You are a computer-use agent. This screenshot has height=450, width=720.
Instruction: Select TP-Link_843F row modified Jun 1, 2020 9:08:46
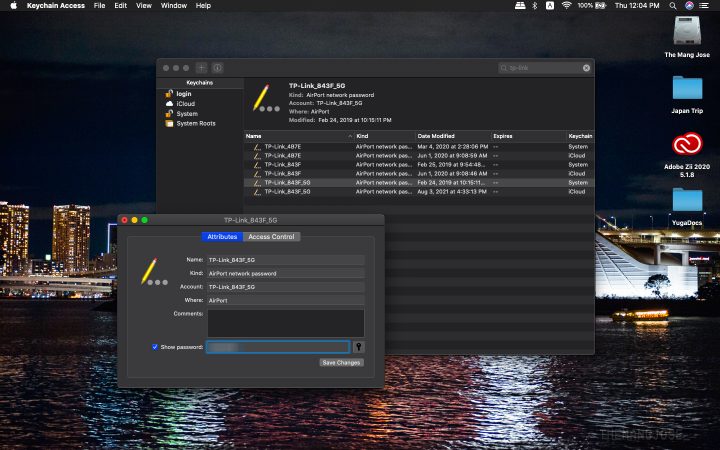(419, 174)
